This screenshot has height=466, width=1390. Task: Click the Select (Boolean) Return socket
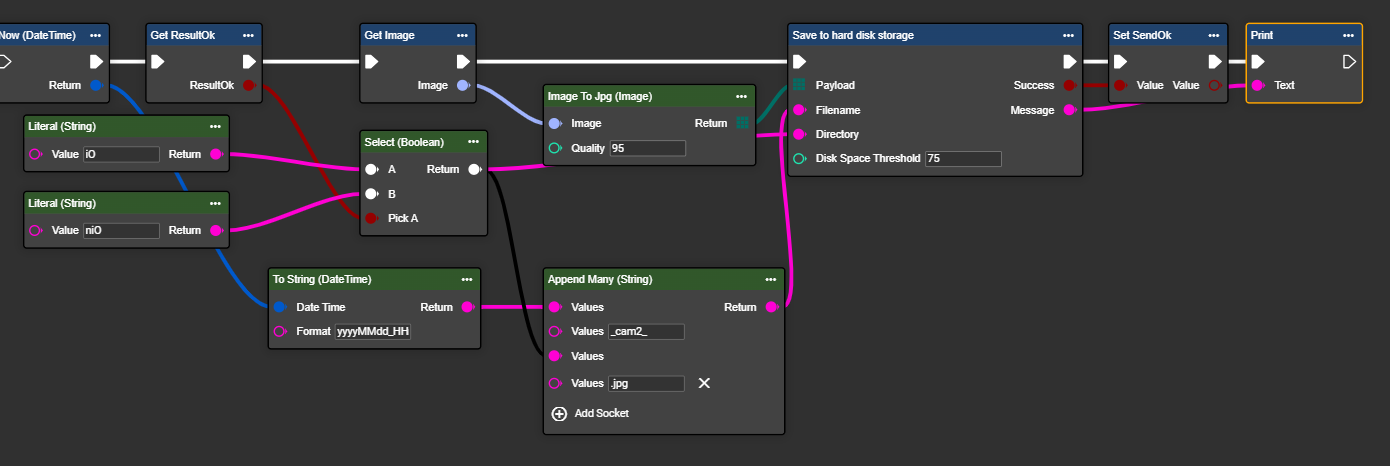[x=474, y=169]
